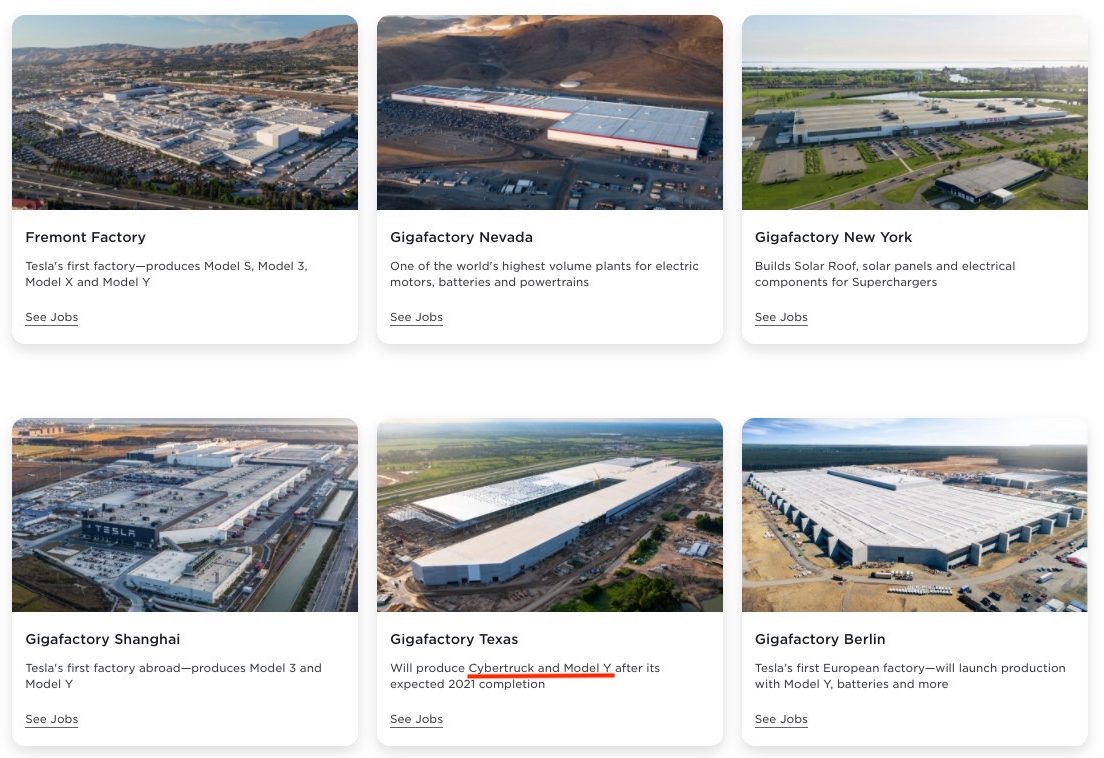Select the Gigafactory Shanghai heading
Image resolution: width=1104 pixels, height=758 pixels.
pos(103,639)
